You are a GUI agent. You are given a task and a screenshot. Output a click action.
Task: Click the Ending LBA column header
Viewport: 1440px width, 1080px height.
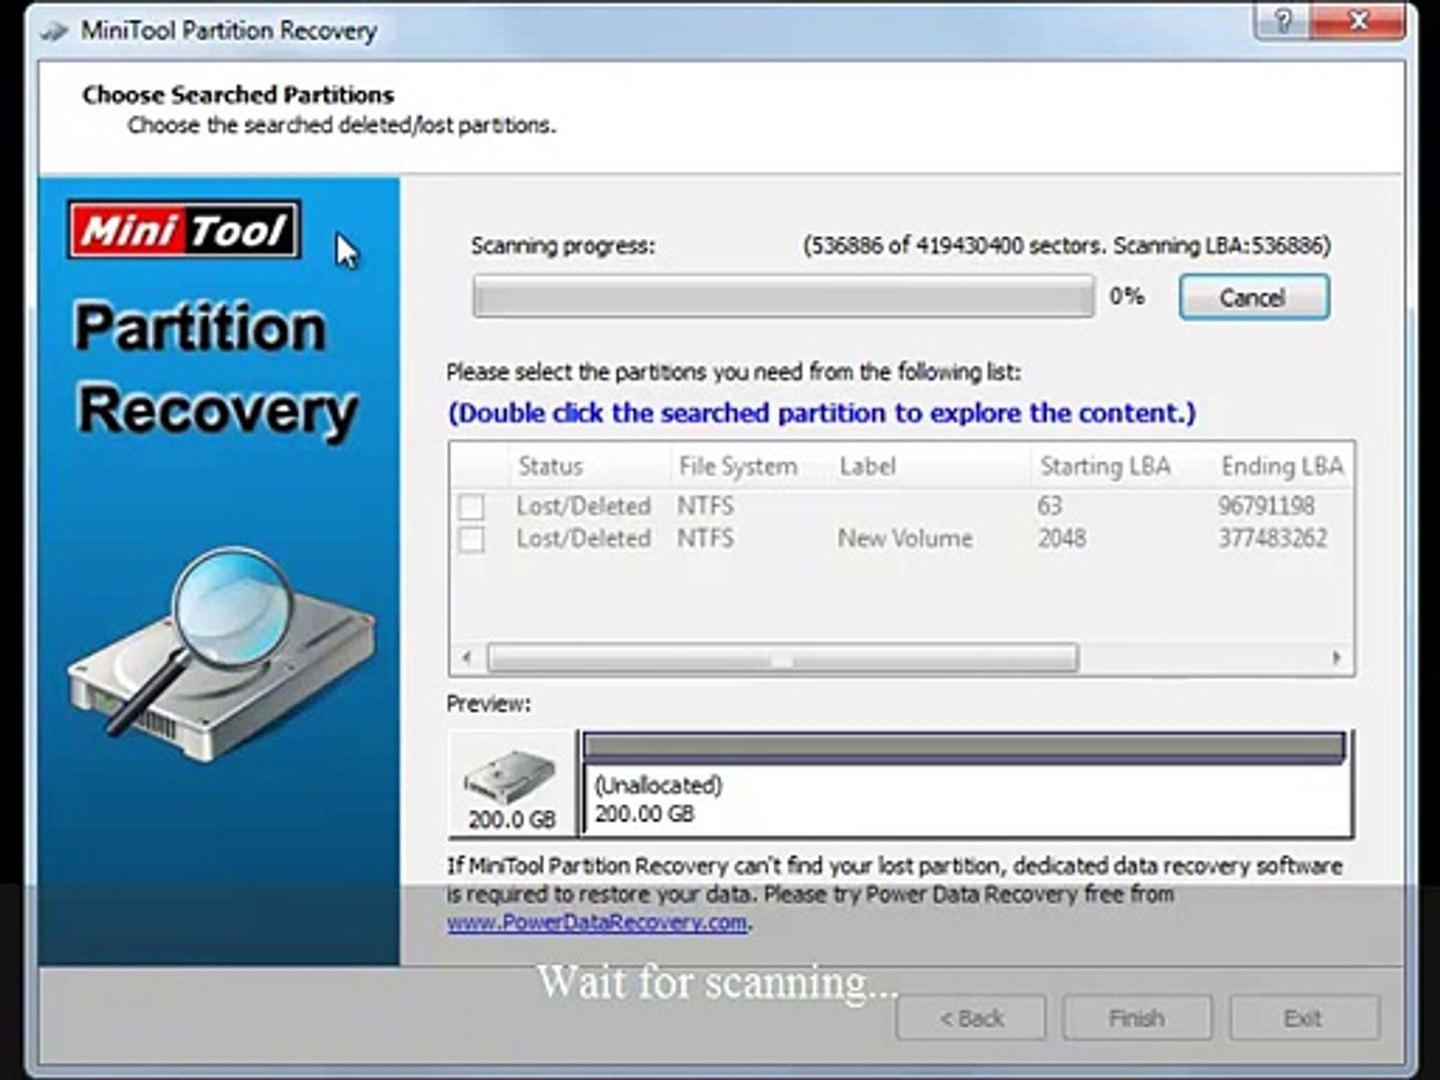coord(1282,466)
